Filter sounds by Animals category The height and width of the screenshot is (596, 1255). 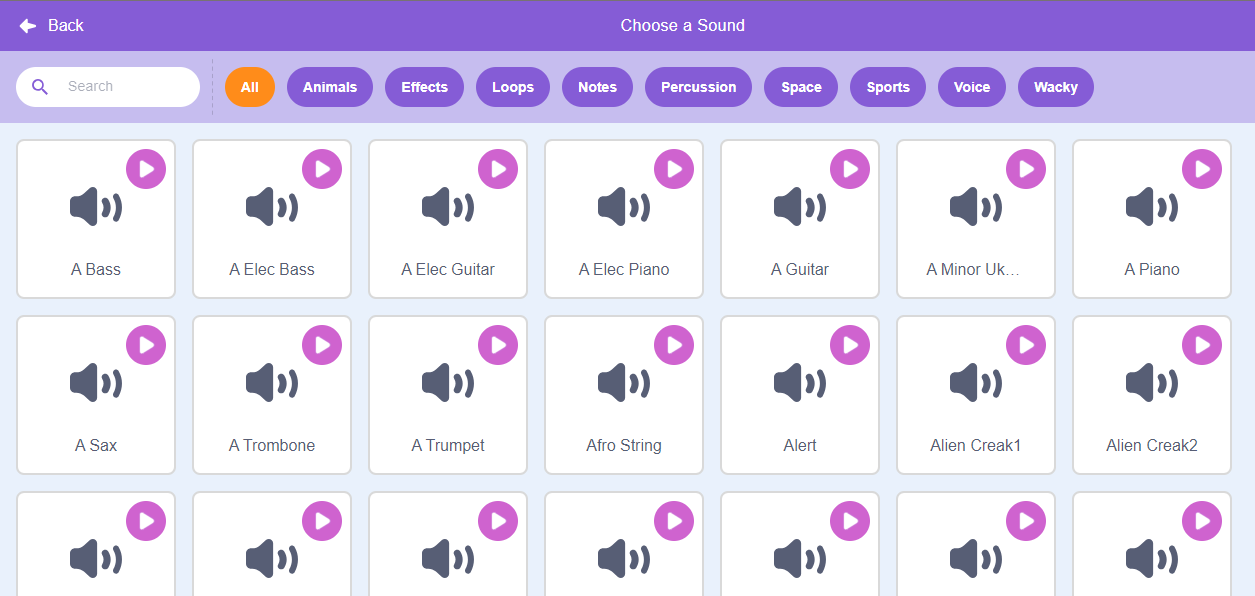[330, 87]
